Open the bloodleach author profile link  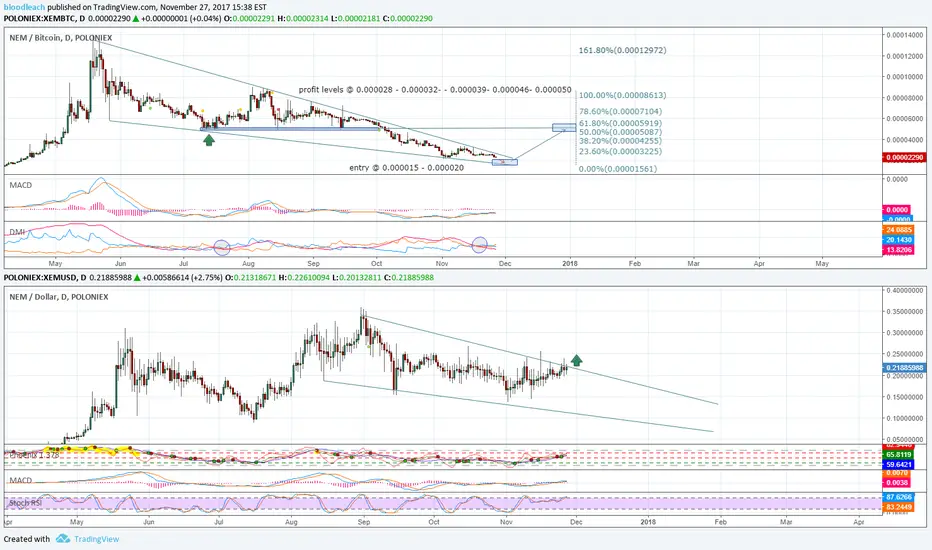(x=24, y=7)
